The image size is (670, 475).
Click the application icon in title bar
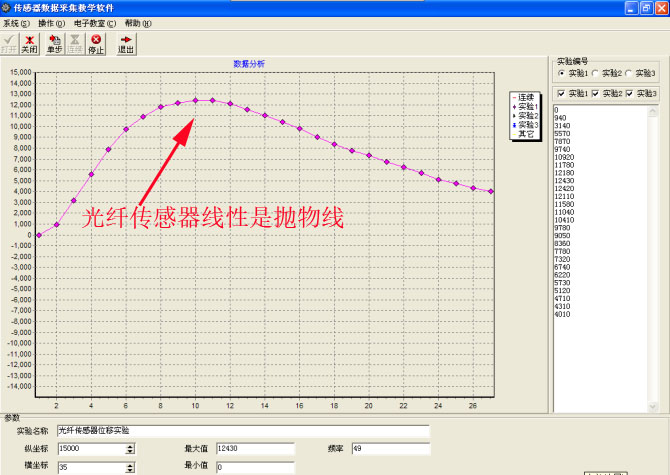[8, 7]
